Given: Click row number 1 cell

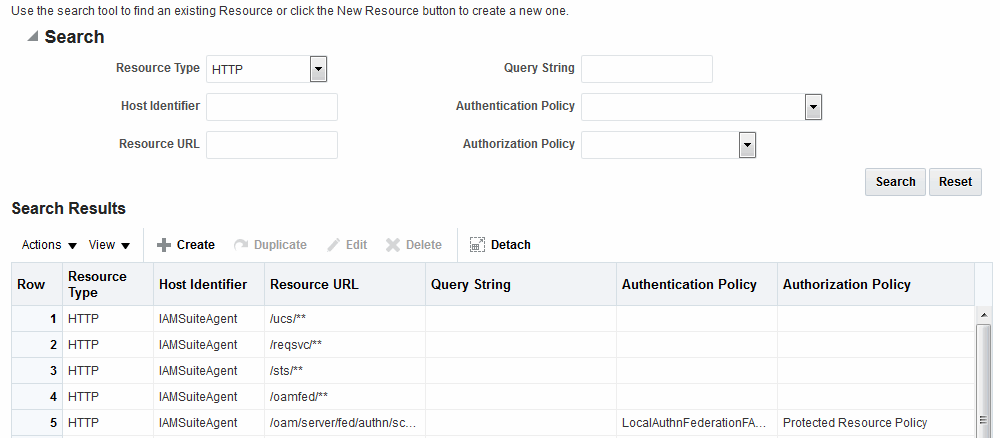Looking at the screenshot, I should [36, 318].
